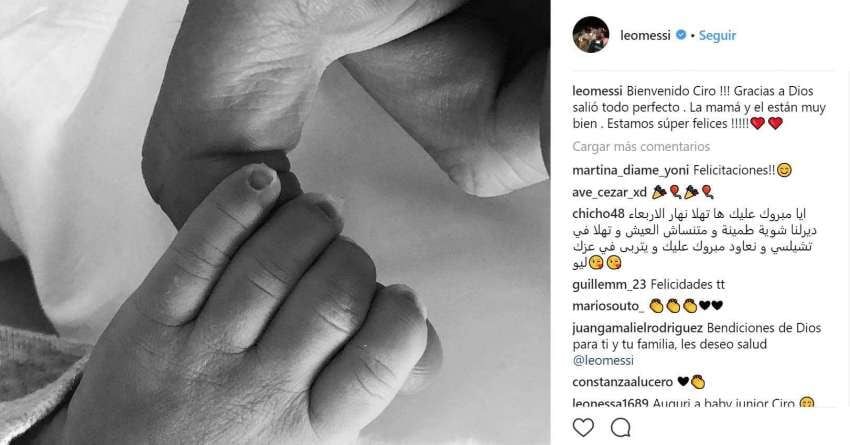Visit juangamalielrodriguez's profile
The image size is (850, 445).
click(638, 328)
